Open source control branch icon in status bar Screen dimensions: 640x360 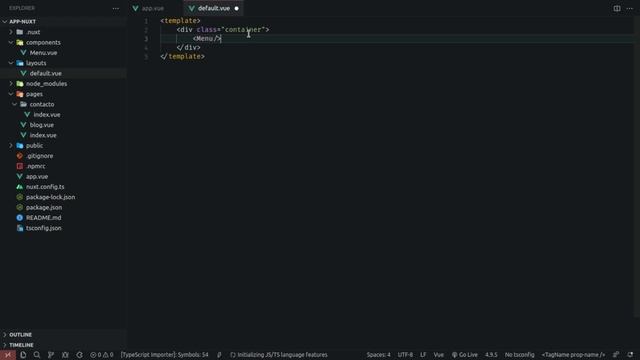pyautogui.click(x=51, y=355)
